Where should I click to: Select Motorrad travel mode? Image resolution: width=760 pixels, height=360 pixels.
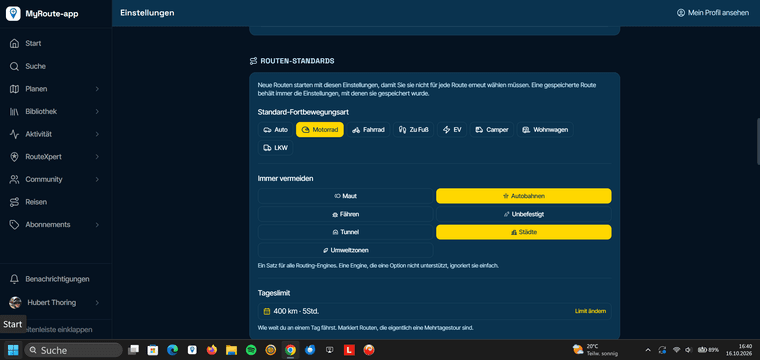click(320, 130)
